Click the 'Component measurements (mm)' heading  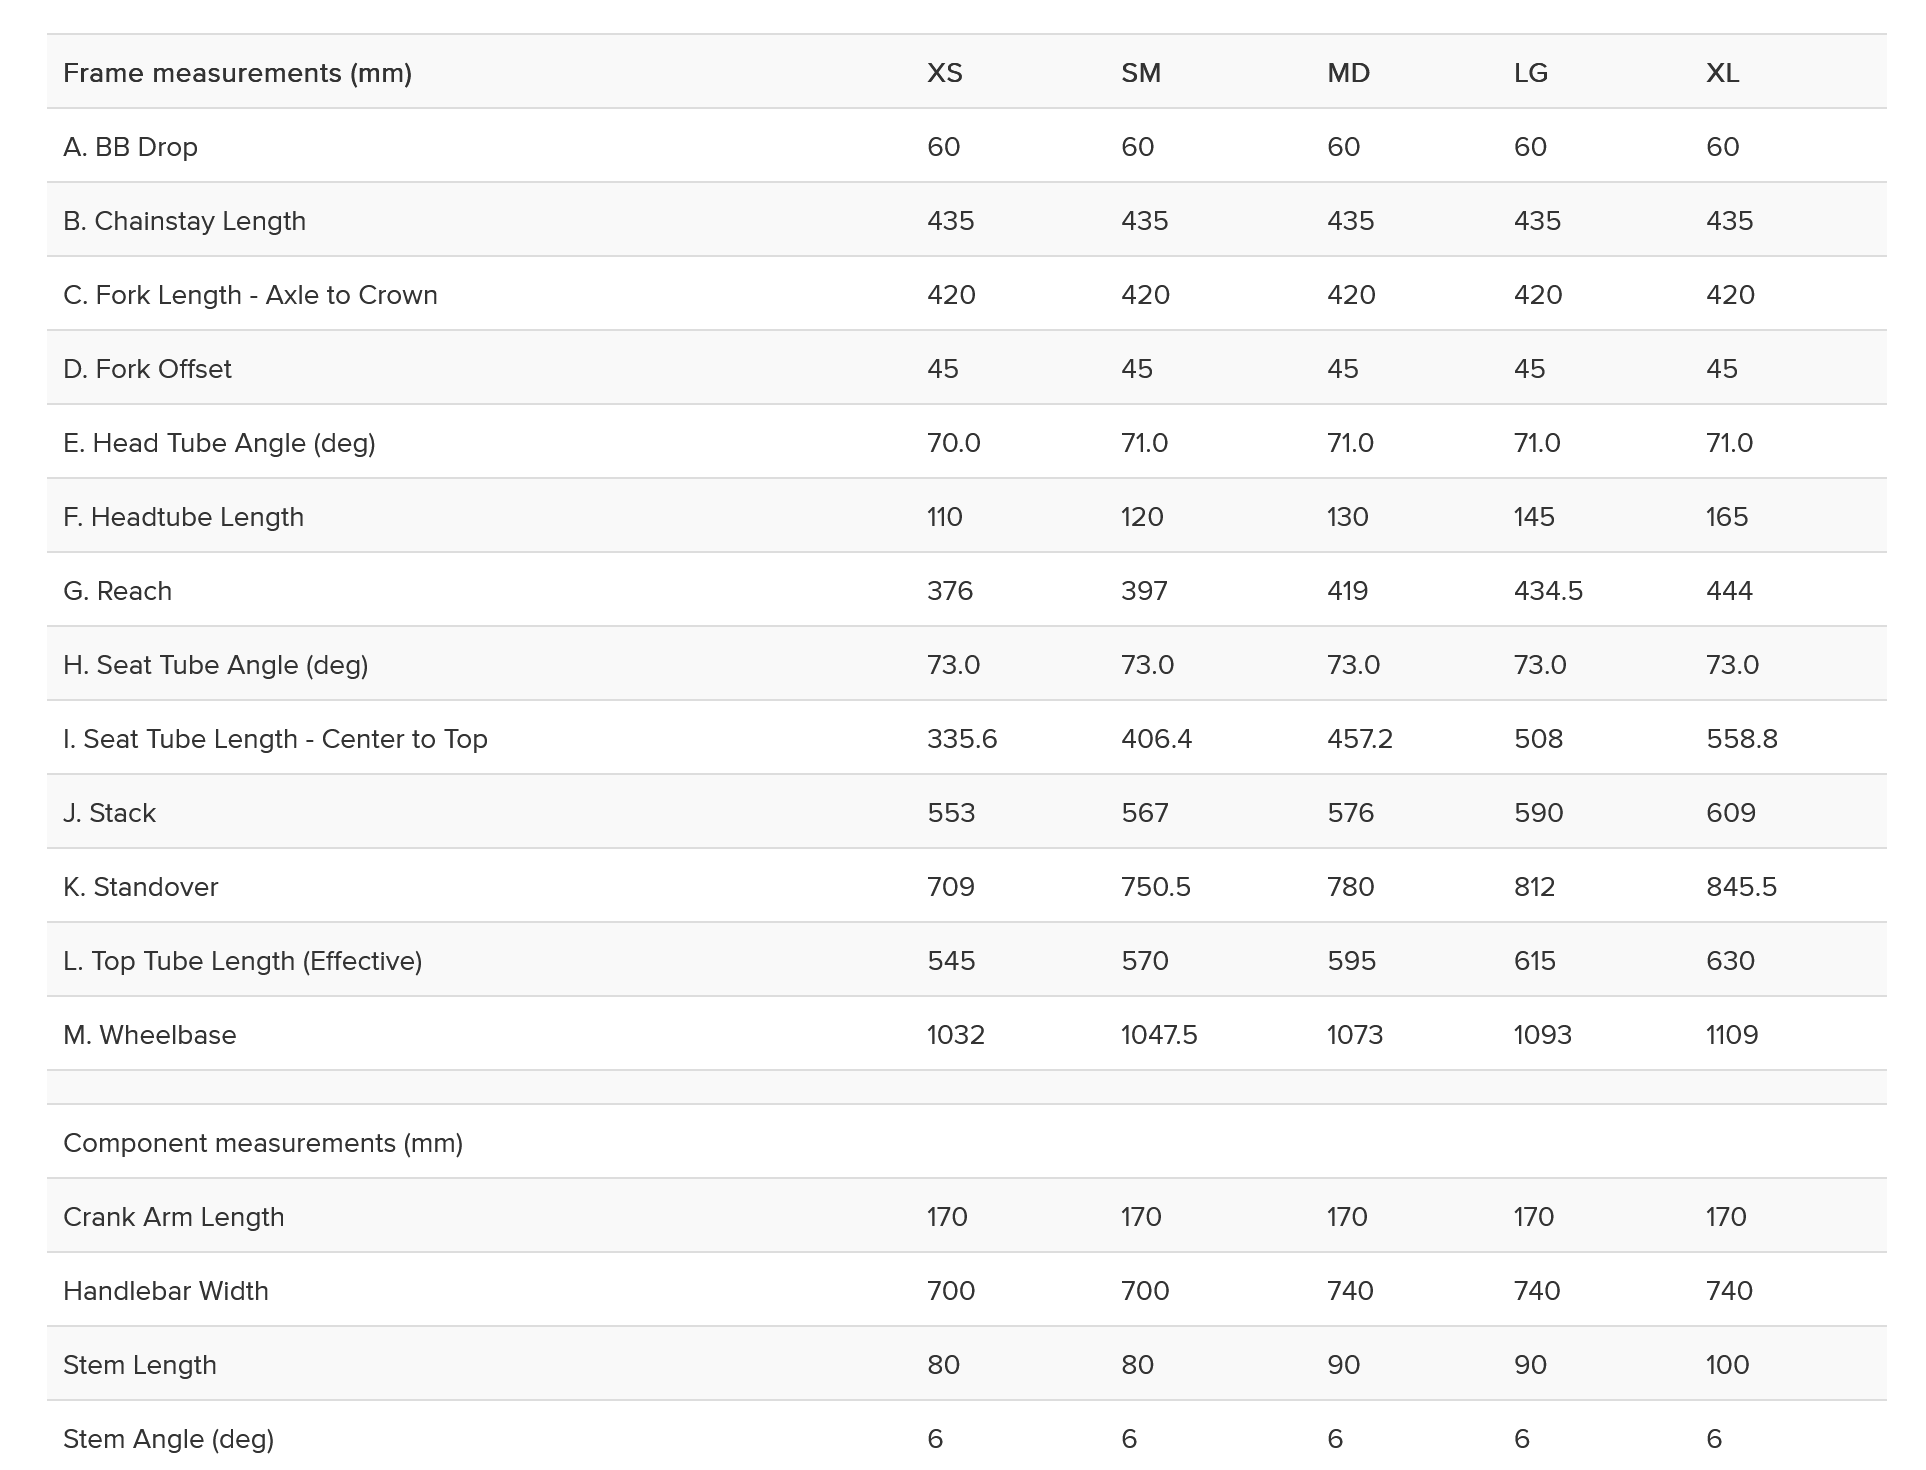point(262,1143)
